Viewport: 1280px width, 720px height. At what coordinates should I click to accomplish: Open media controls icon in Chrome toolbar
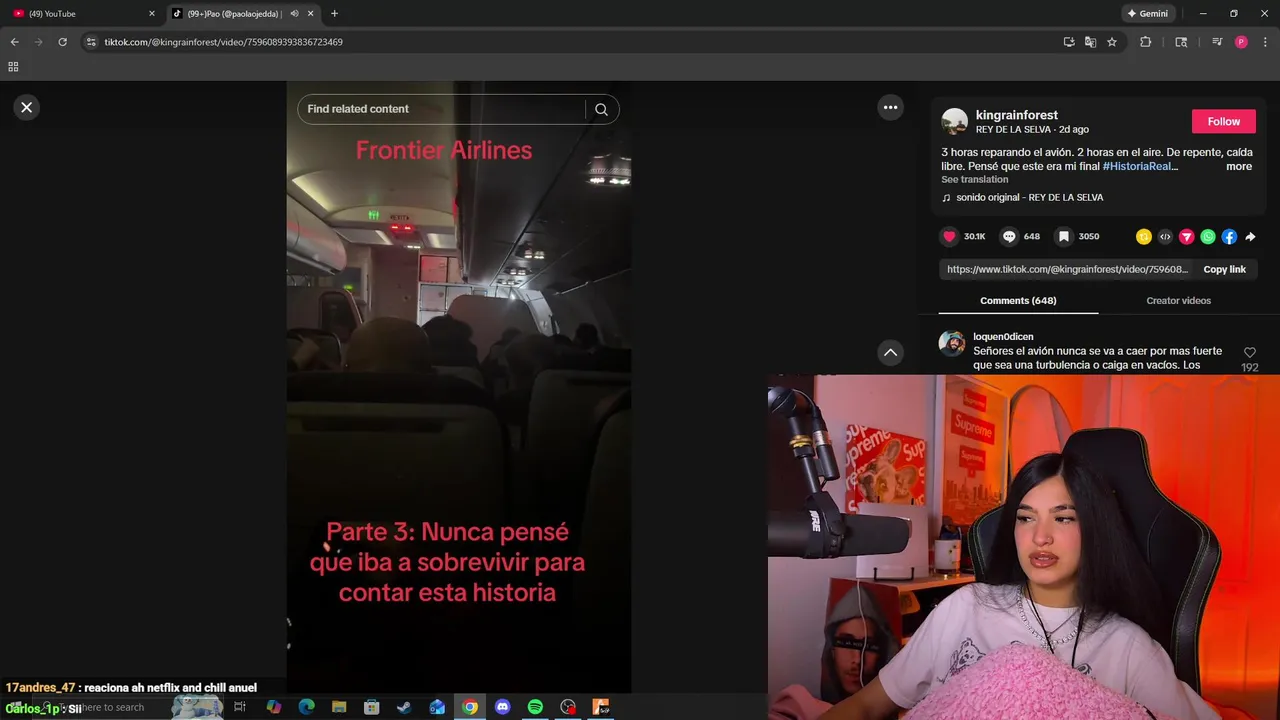[x=1217, y=42]
